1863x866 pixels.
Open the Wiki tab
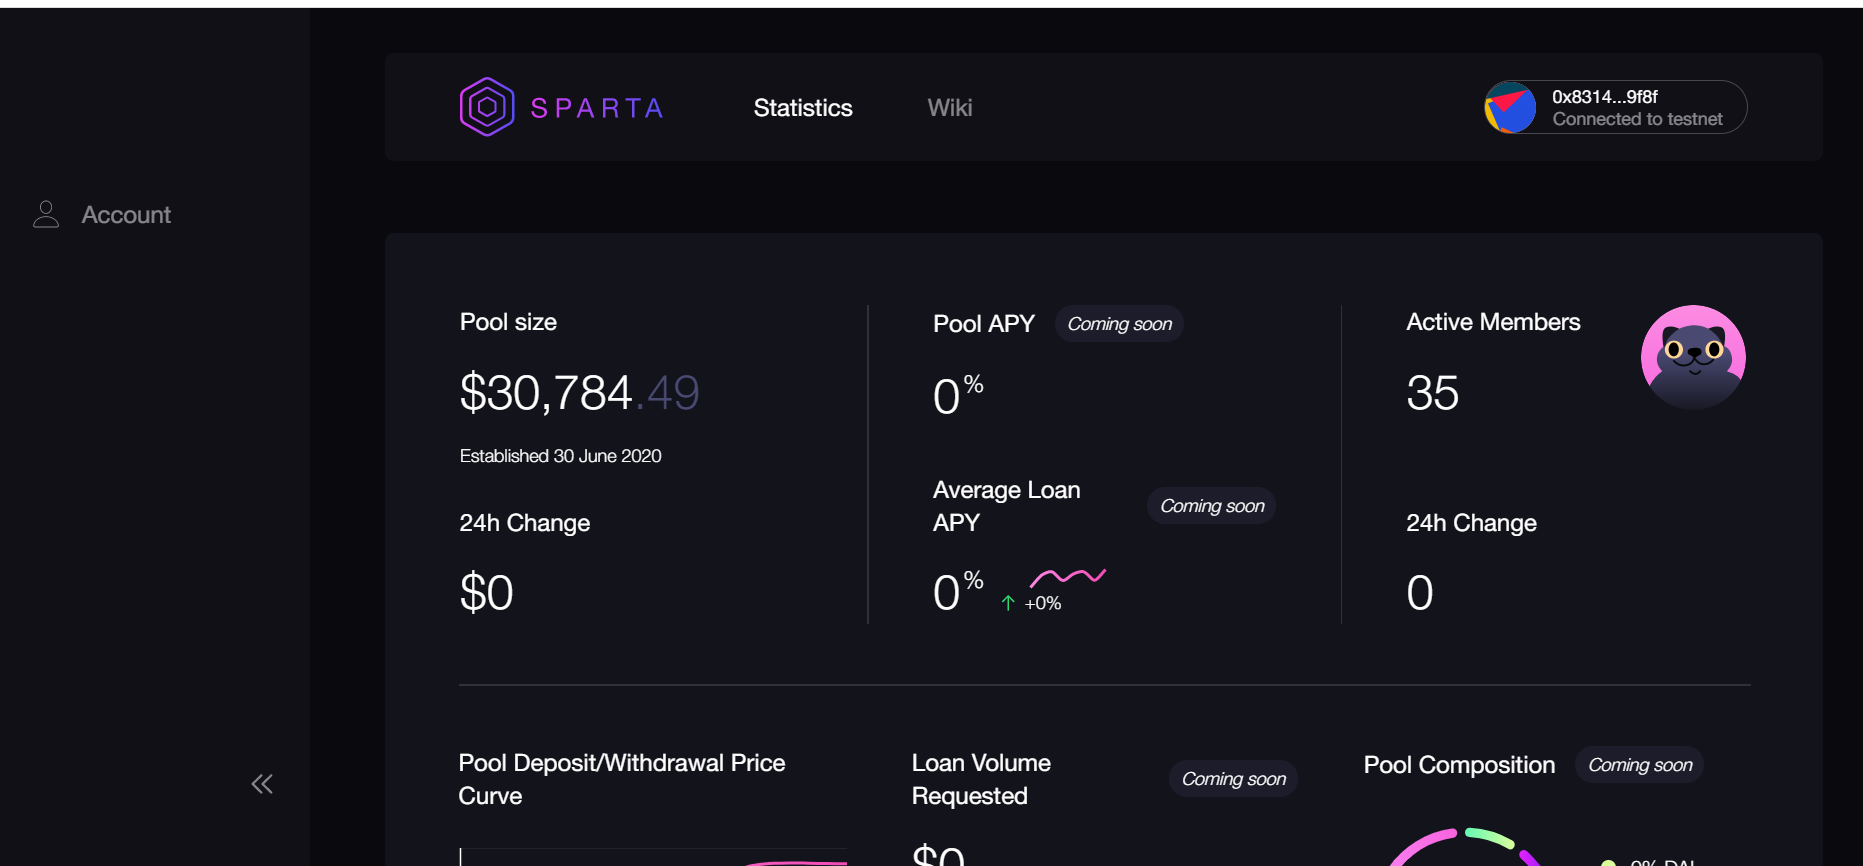click(x=950, y=108)
